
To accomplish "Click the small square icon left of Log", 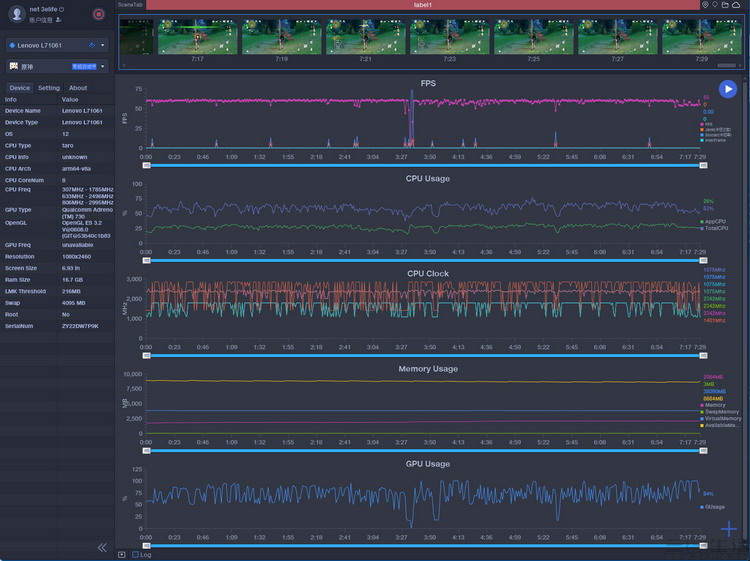I will click(121, 555).
